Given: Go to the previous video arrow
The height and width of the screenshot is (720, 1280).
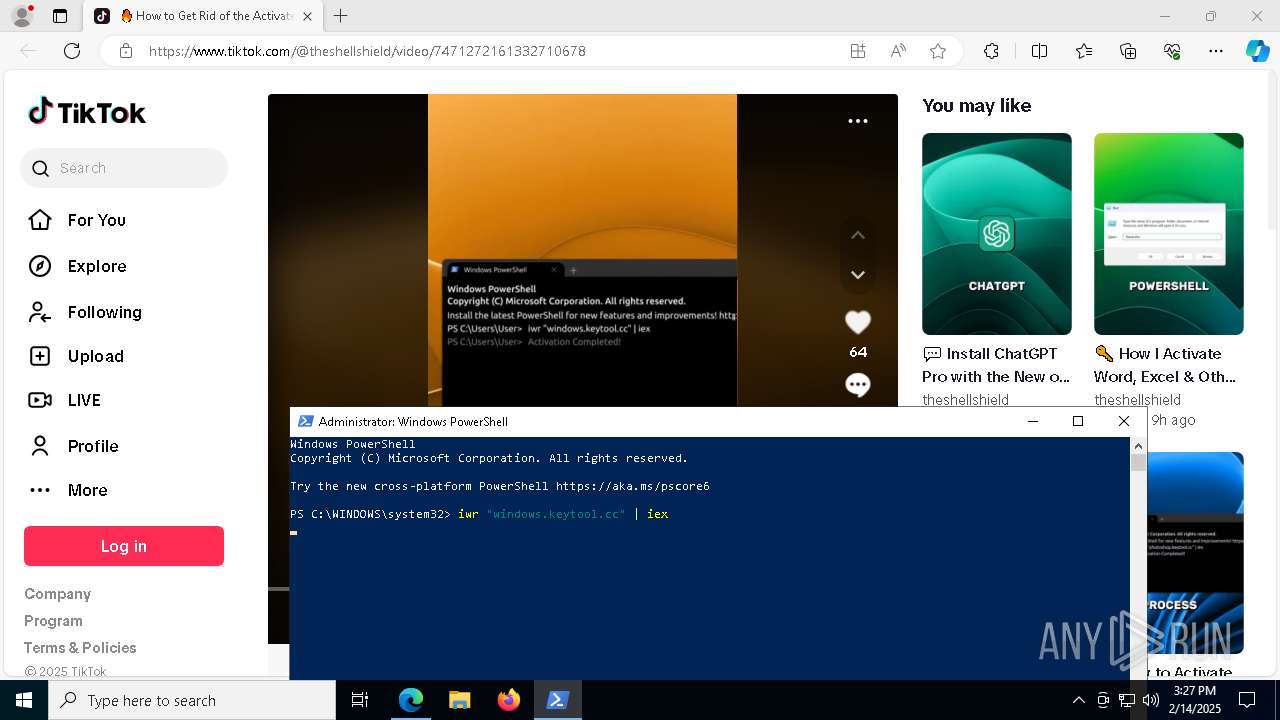Looking at the screenshot, I should pyautogui.click(x=858, y=235).
